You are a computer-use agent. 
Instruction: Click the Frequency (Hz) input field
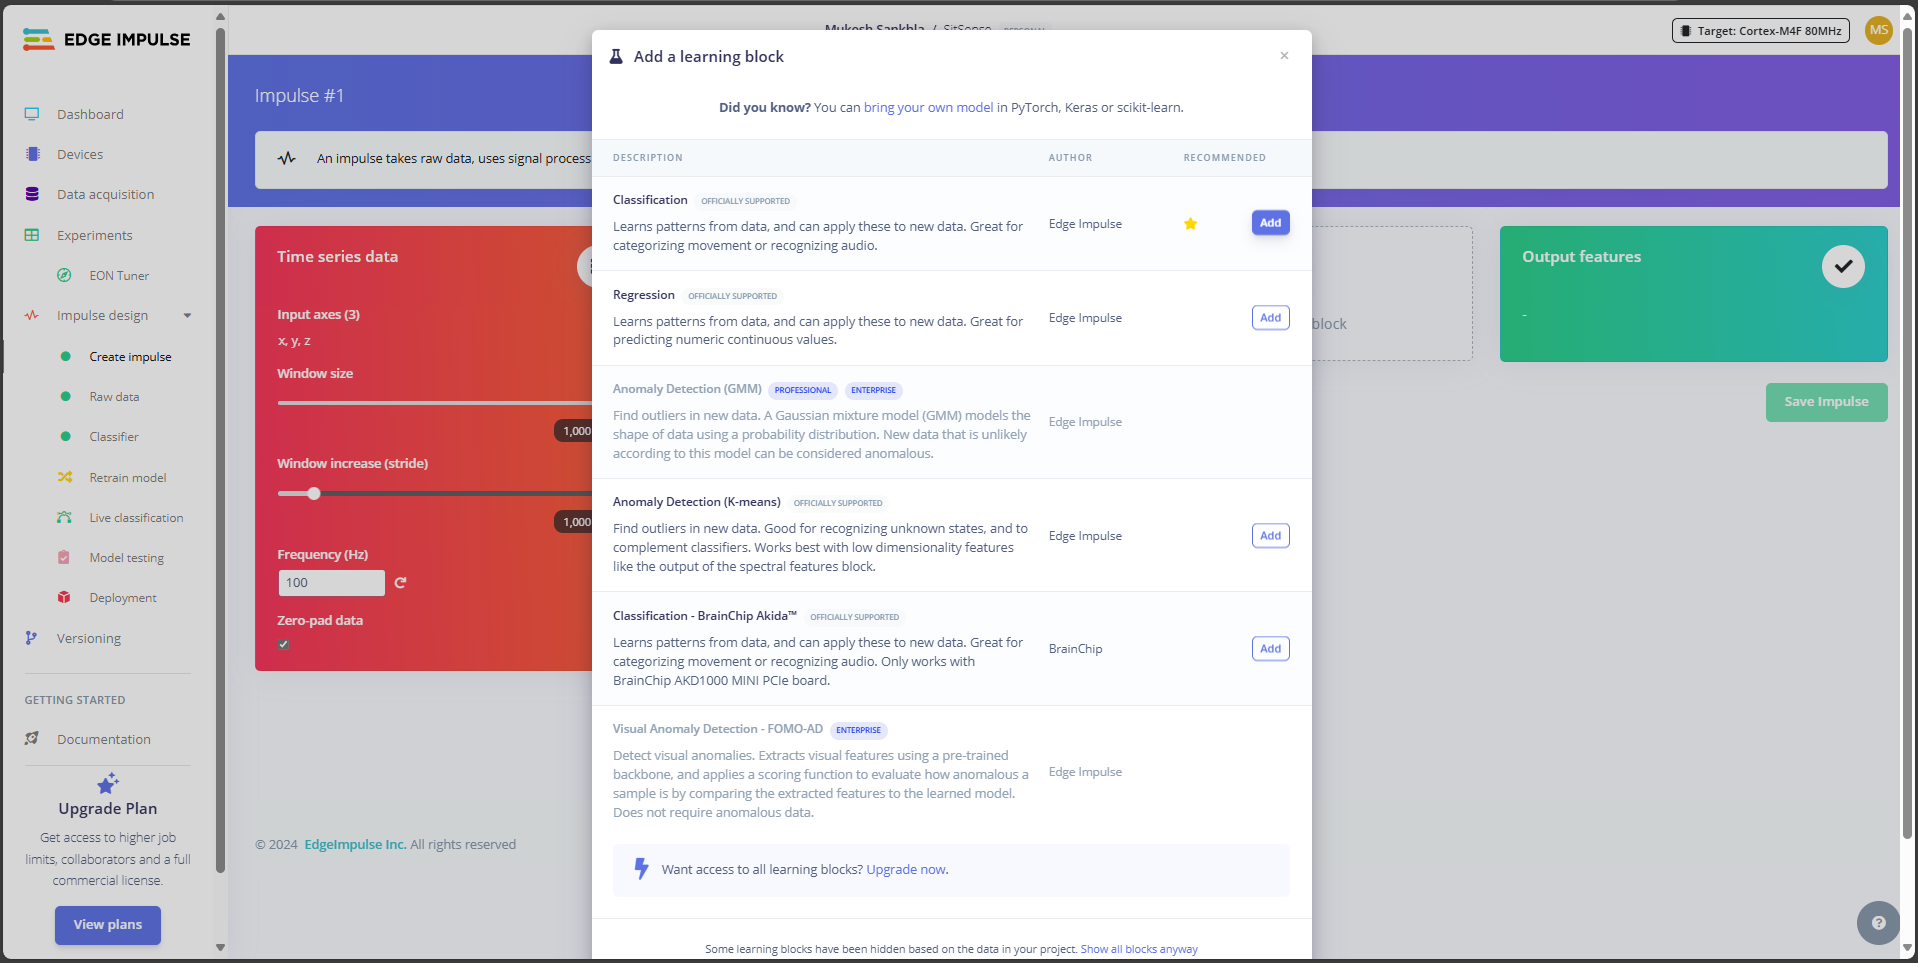[x=331, y=583]
